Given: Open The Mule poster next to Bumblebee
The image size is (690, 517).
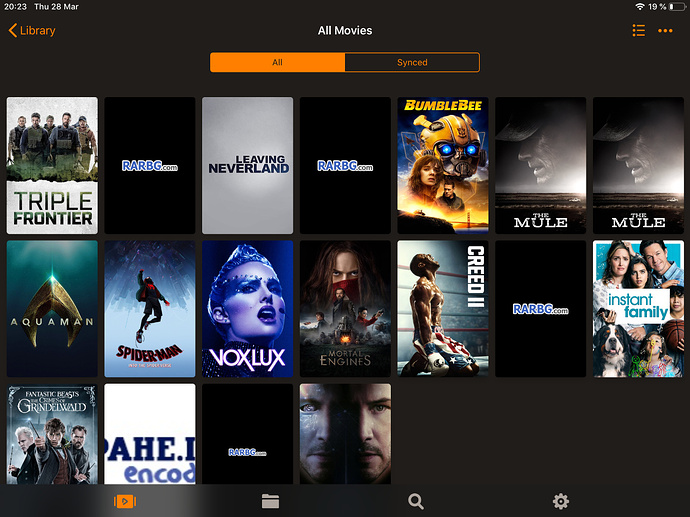Looking at the screenshot, I should pos(540,165).
